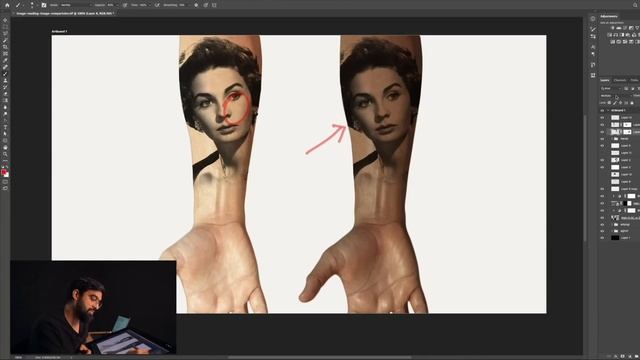
Task: Open the brush Mode dropdown in options bar
Action: 76,5
